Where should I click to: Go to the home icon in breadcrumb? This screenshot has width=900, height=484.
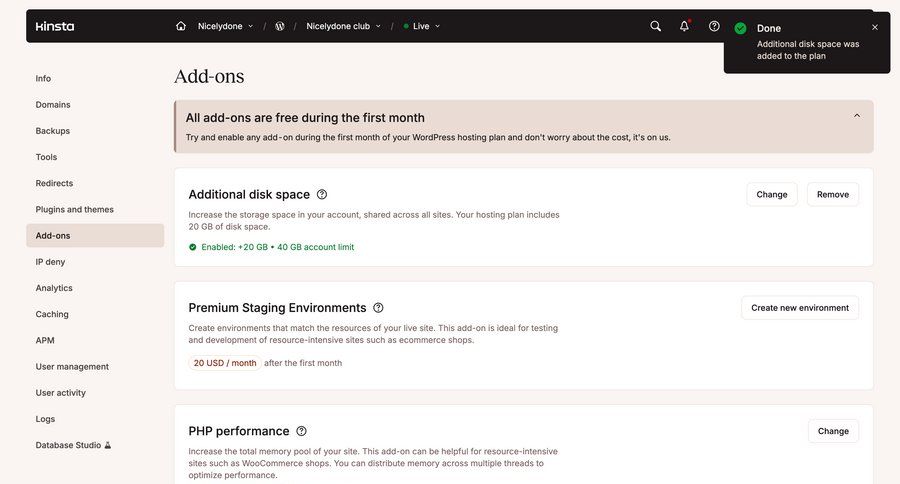[x=181, y=26]
